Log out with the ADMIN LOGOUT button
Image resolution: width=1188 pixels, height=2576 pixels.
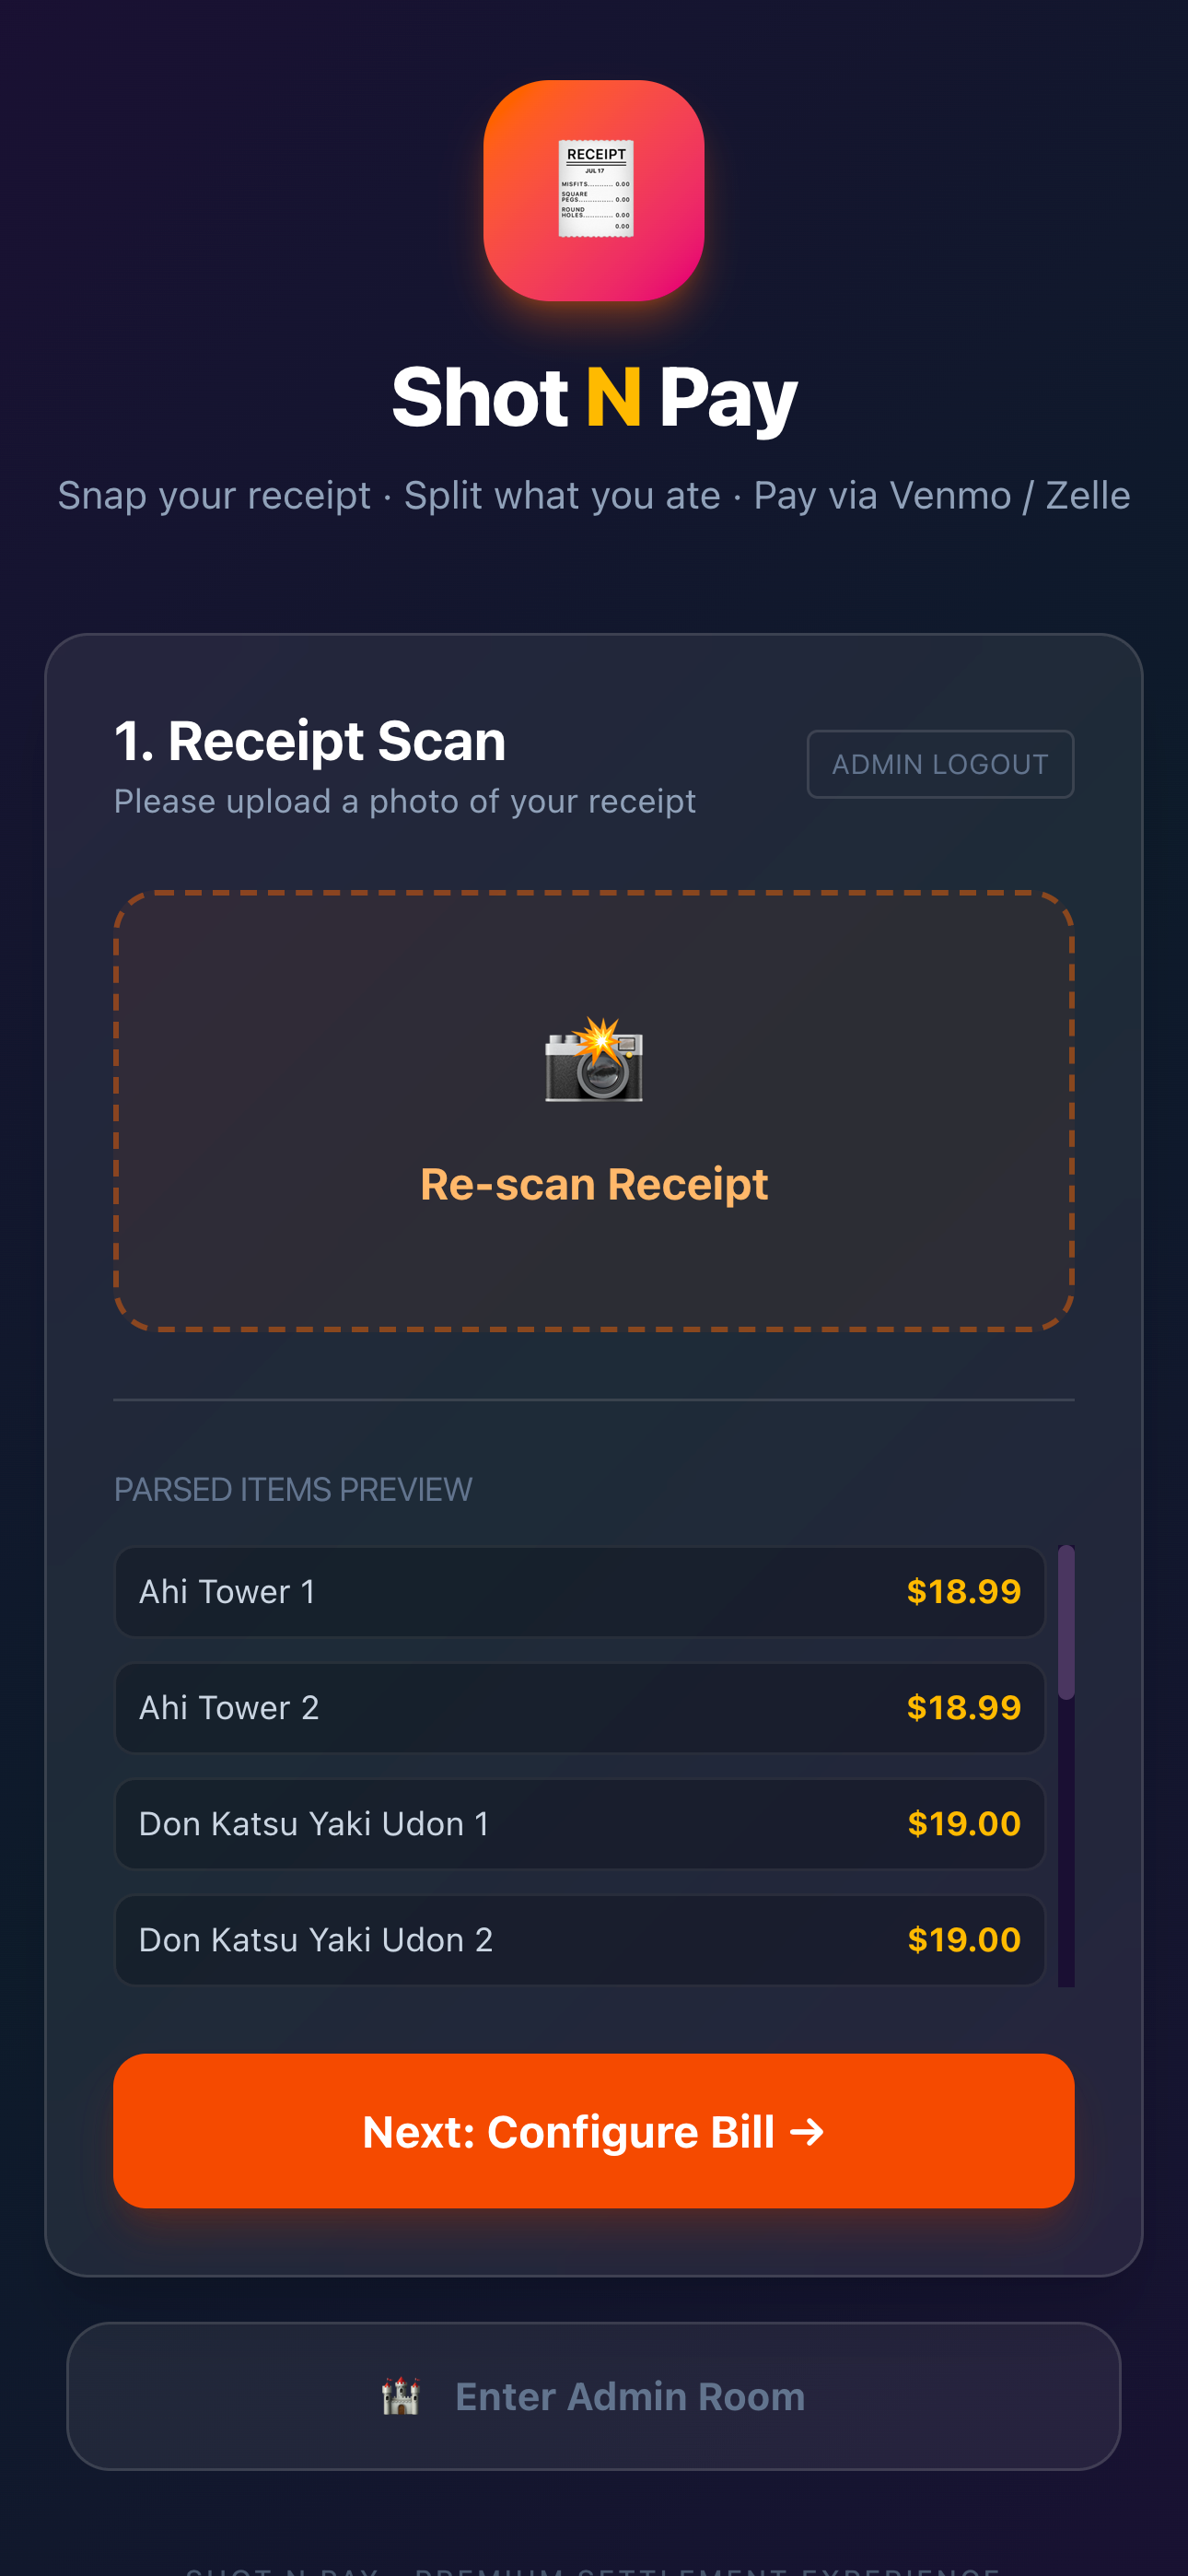[940, 764]
